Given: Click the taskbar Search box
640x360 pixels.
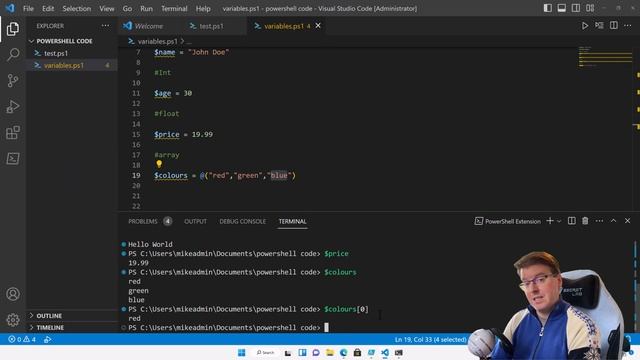Looking at the screenshot, I should coord(265,353).
